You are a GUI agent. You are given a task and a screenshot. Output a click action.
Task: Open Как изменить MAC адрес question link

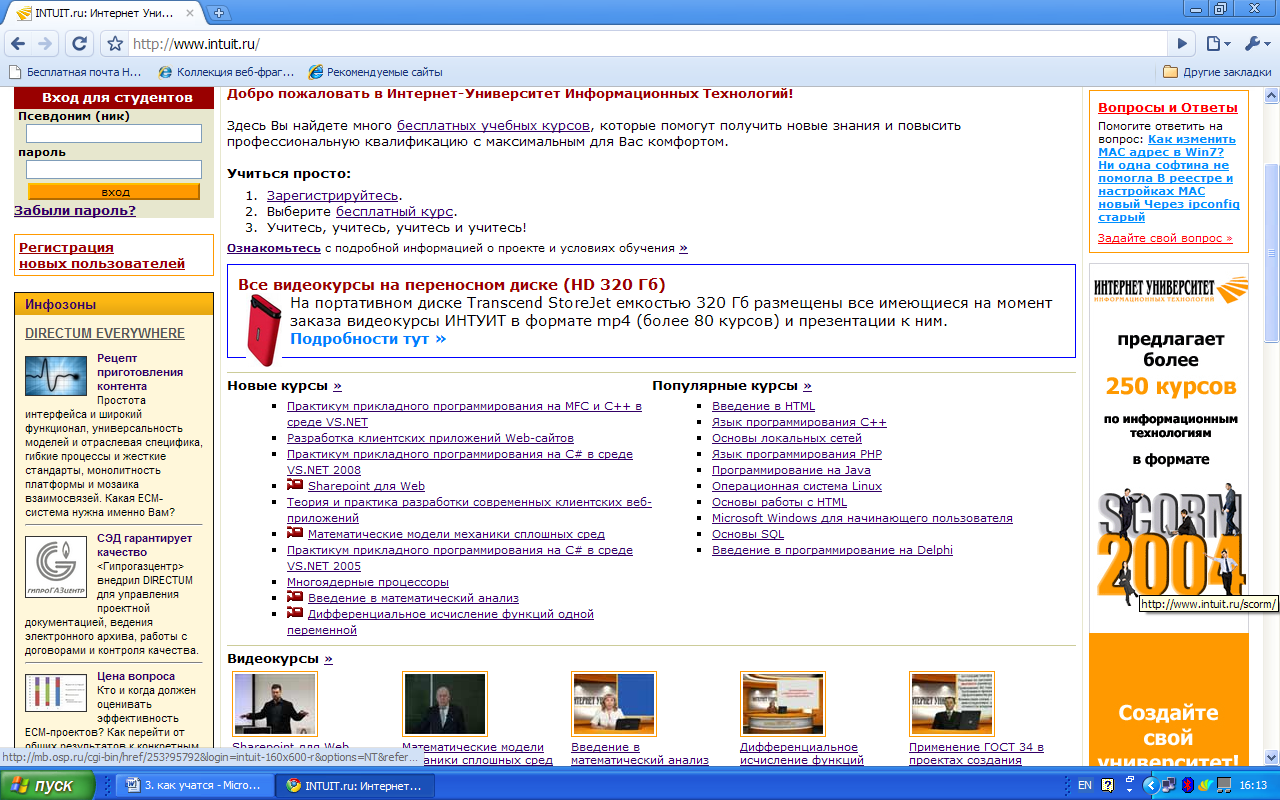1168,178
